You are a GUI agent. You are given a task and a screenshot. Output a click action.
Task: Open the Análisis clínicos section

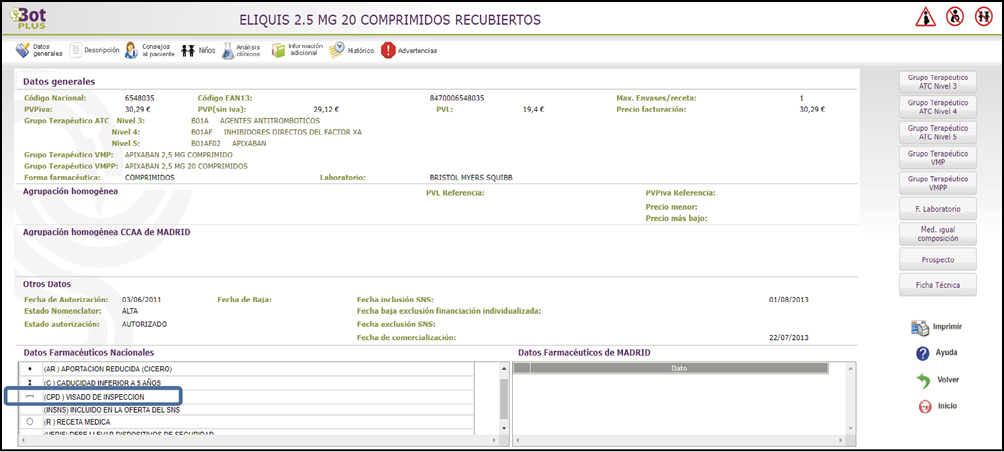(x=240, y=50)
